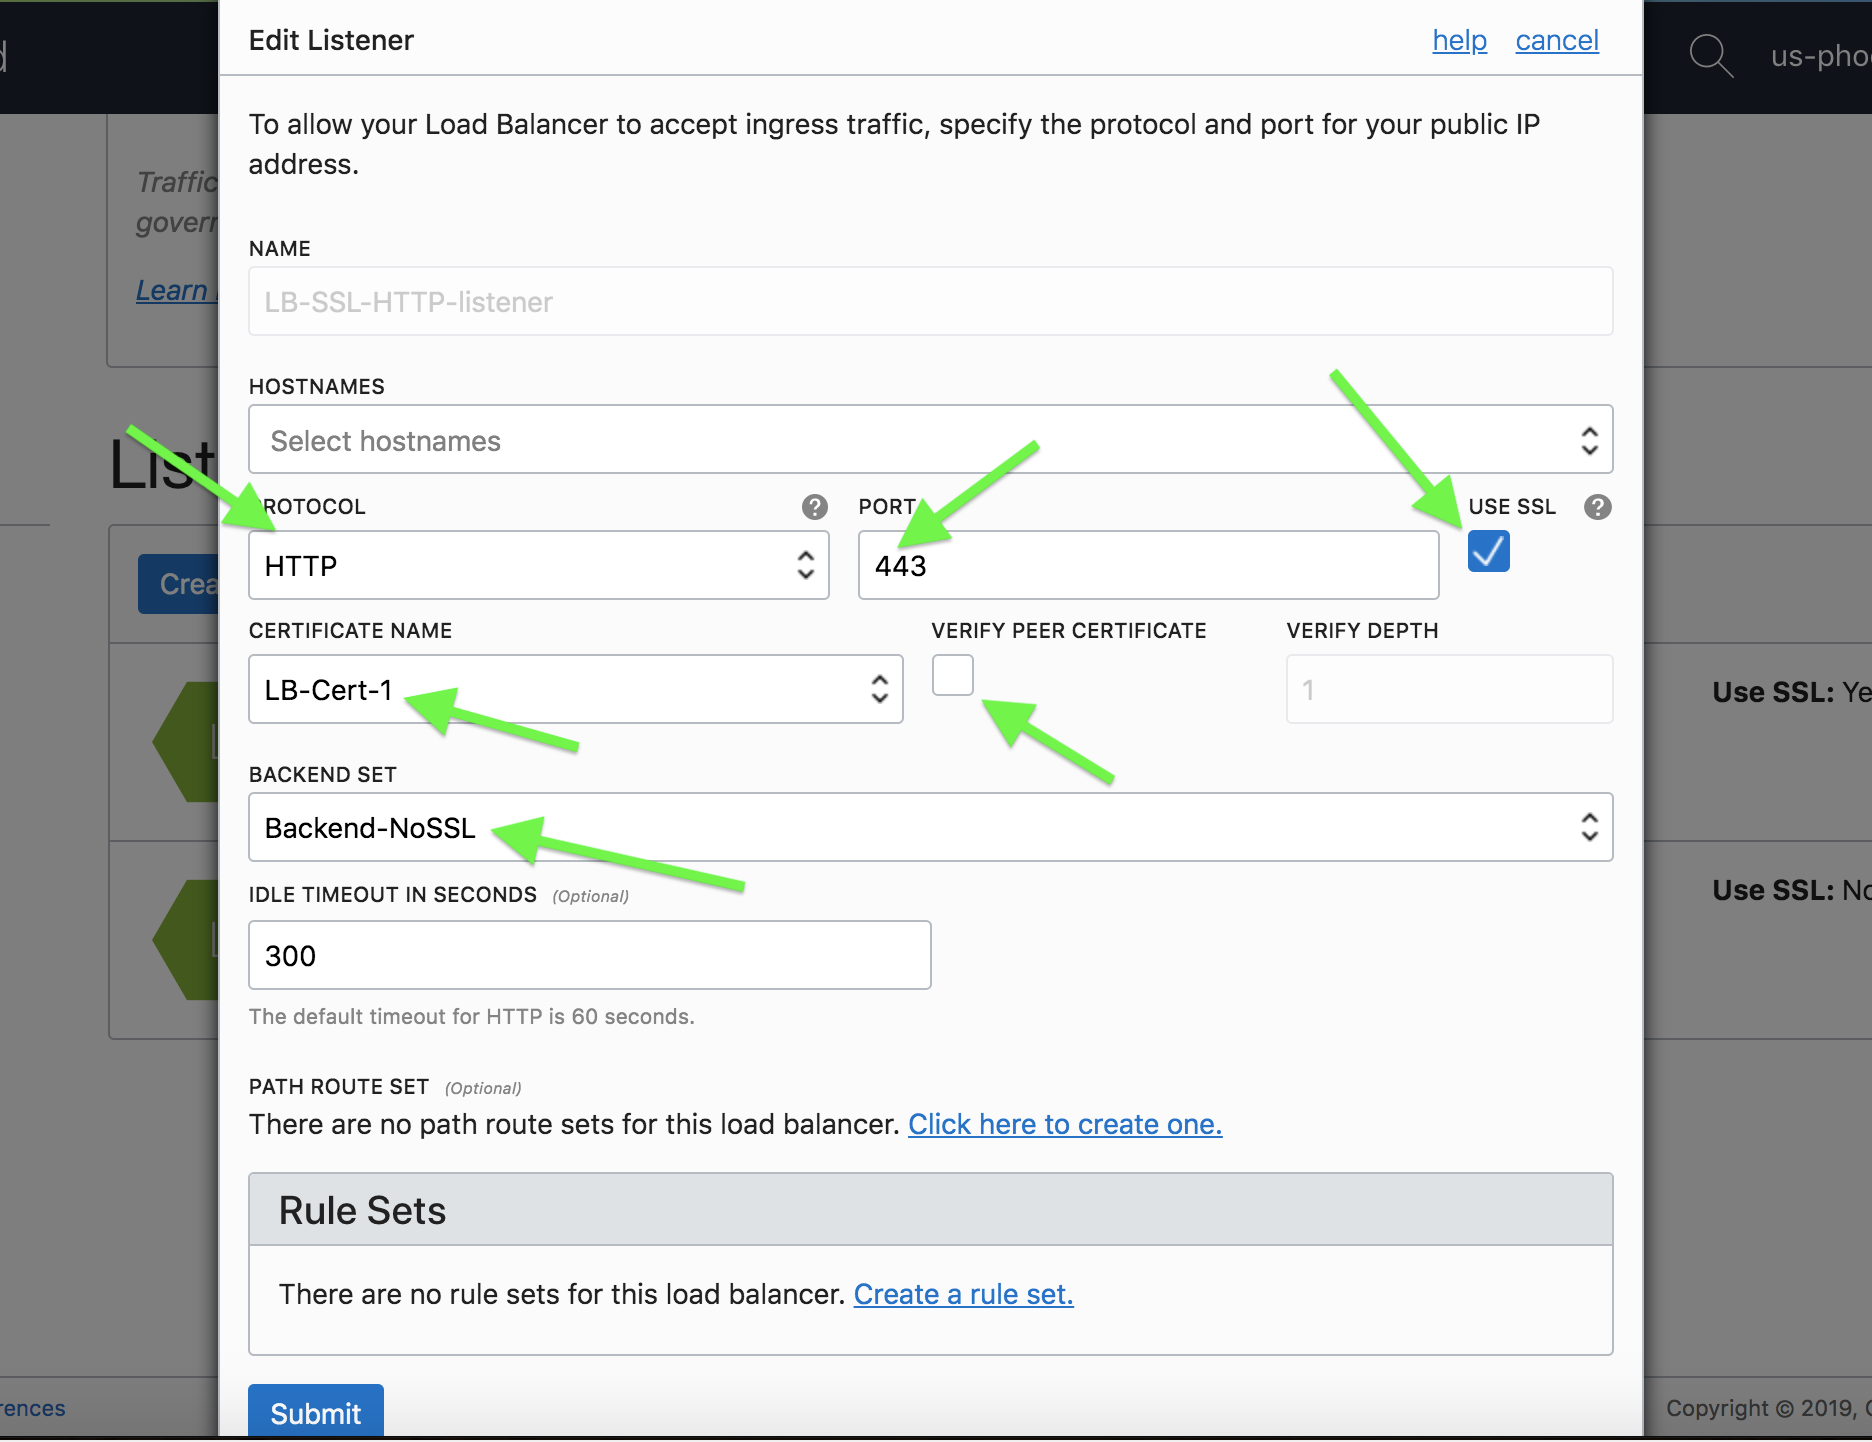1872x1442 pixels.
Task: Click the Learn link in the background
Action: [172, 291]
